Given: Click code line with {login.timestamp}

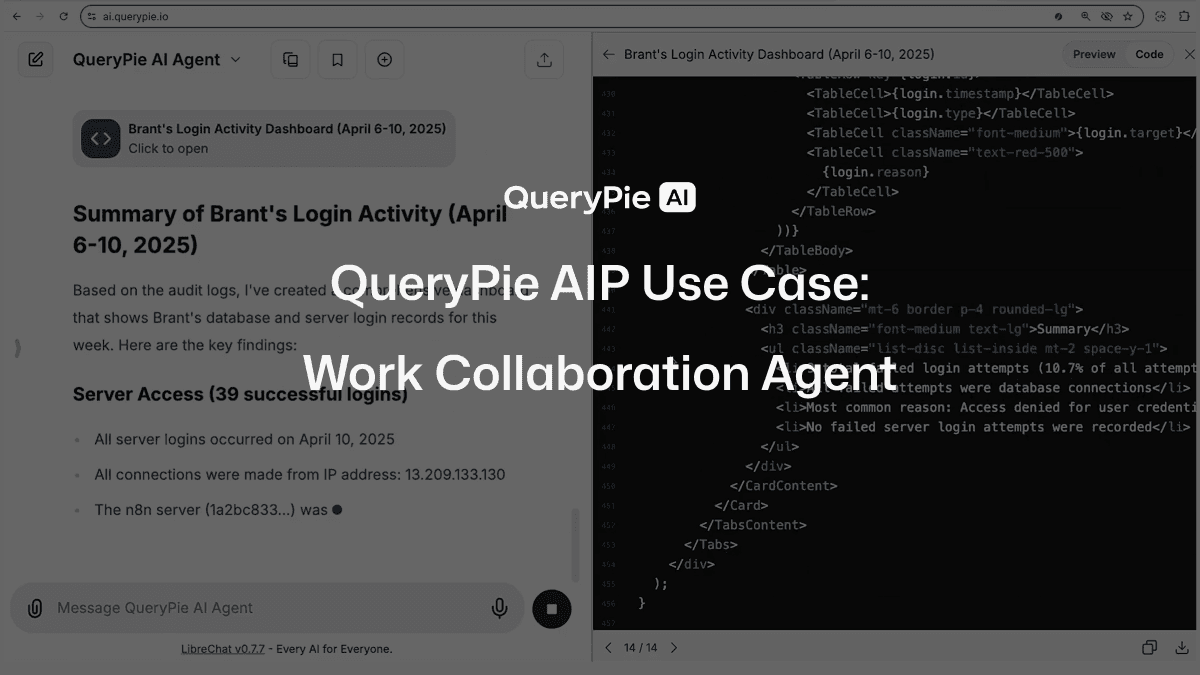Looking at the screenshot, I should [960, 93].
